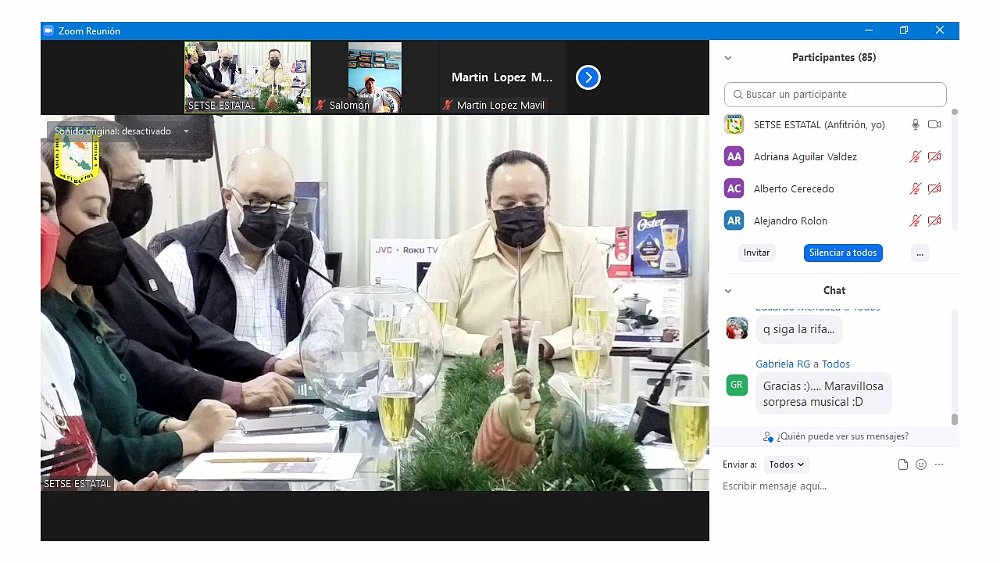
Task: Open the 'Enviar a: Todos' dropdown
Action: tap(786, 465)
